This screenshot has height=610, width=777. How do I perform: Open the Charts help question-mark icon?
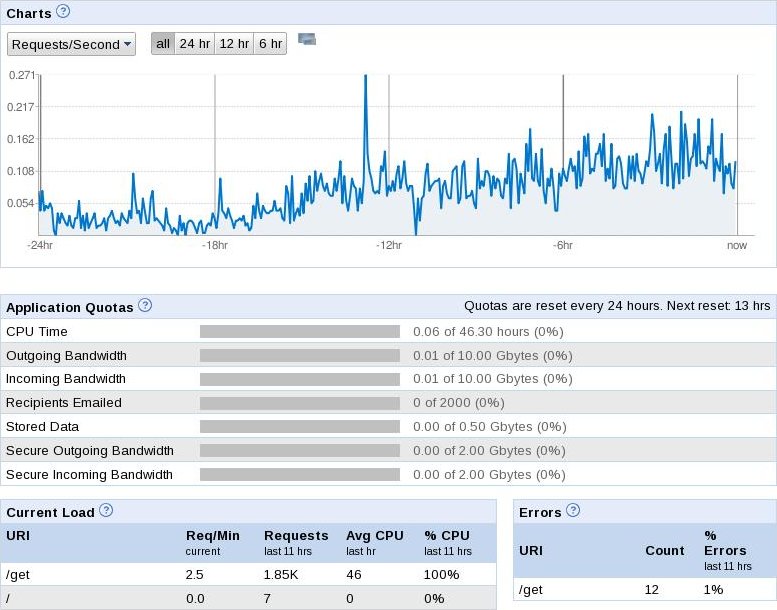tap(63, 11)
